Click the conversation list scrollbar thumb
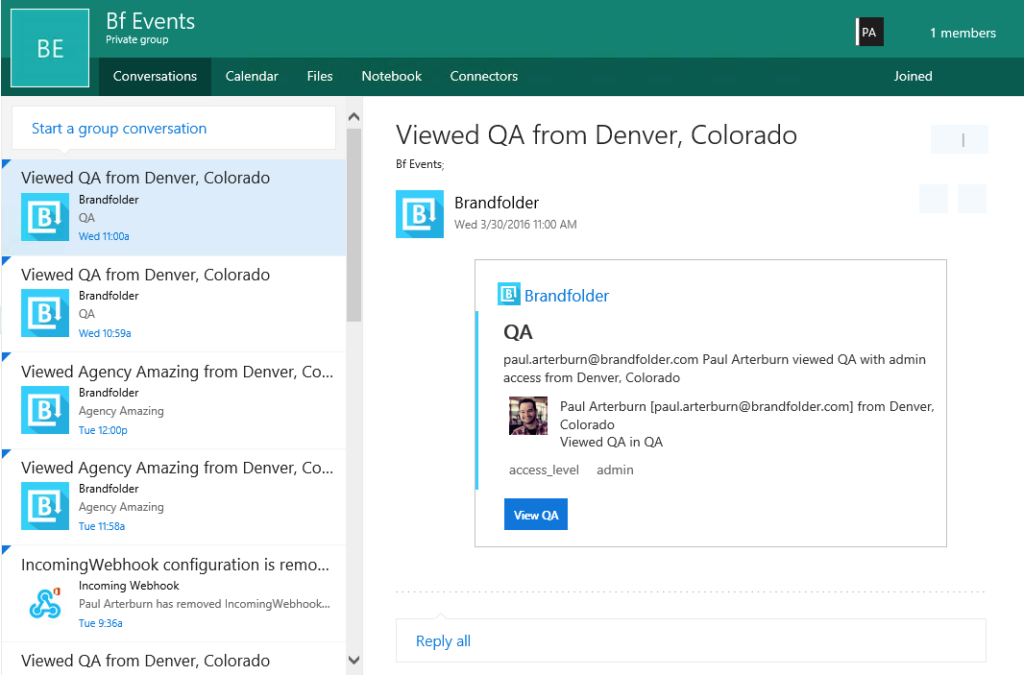 pyautogui.click(x=354, y=225)
